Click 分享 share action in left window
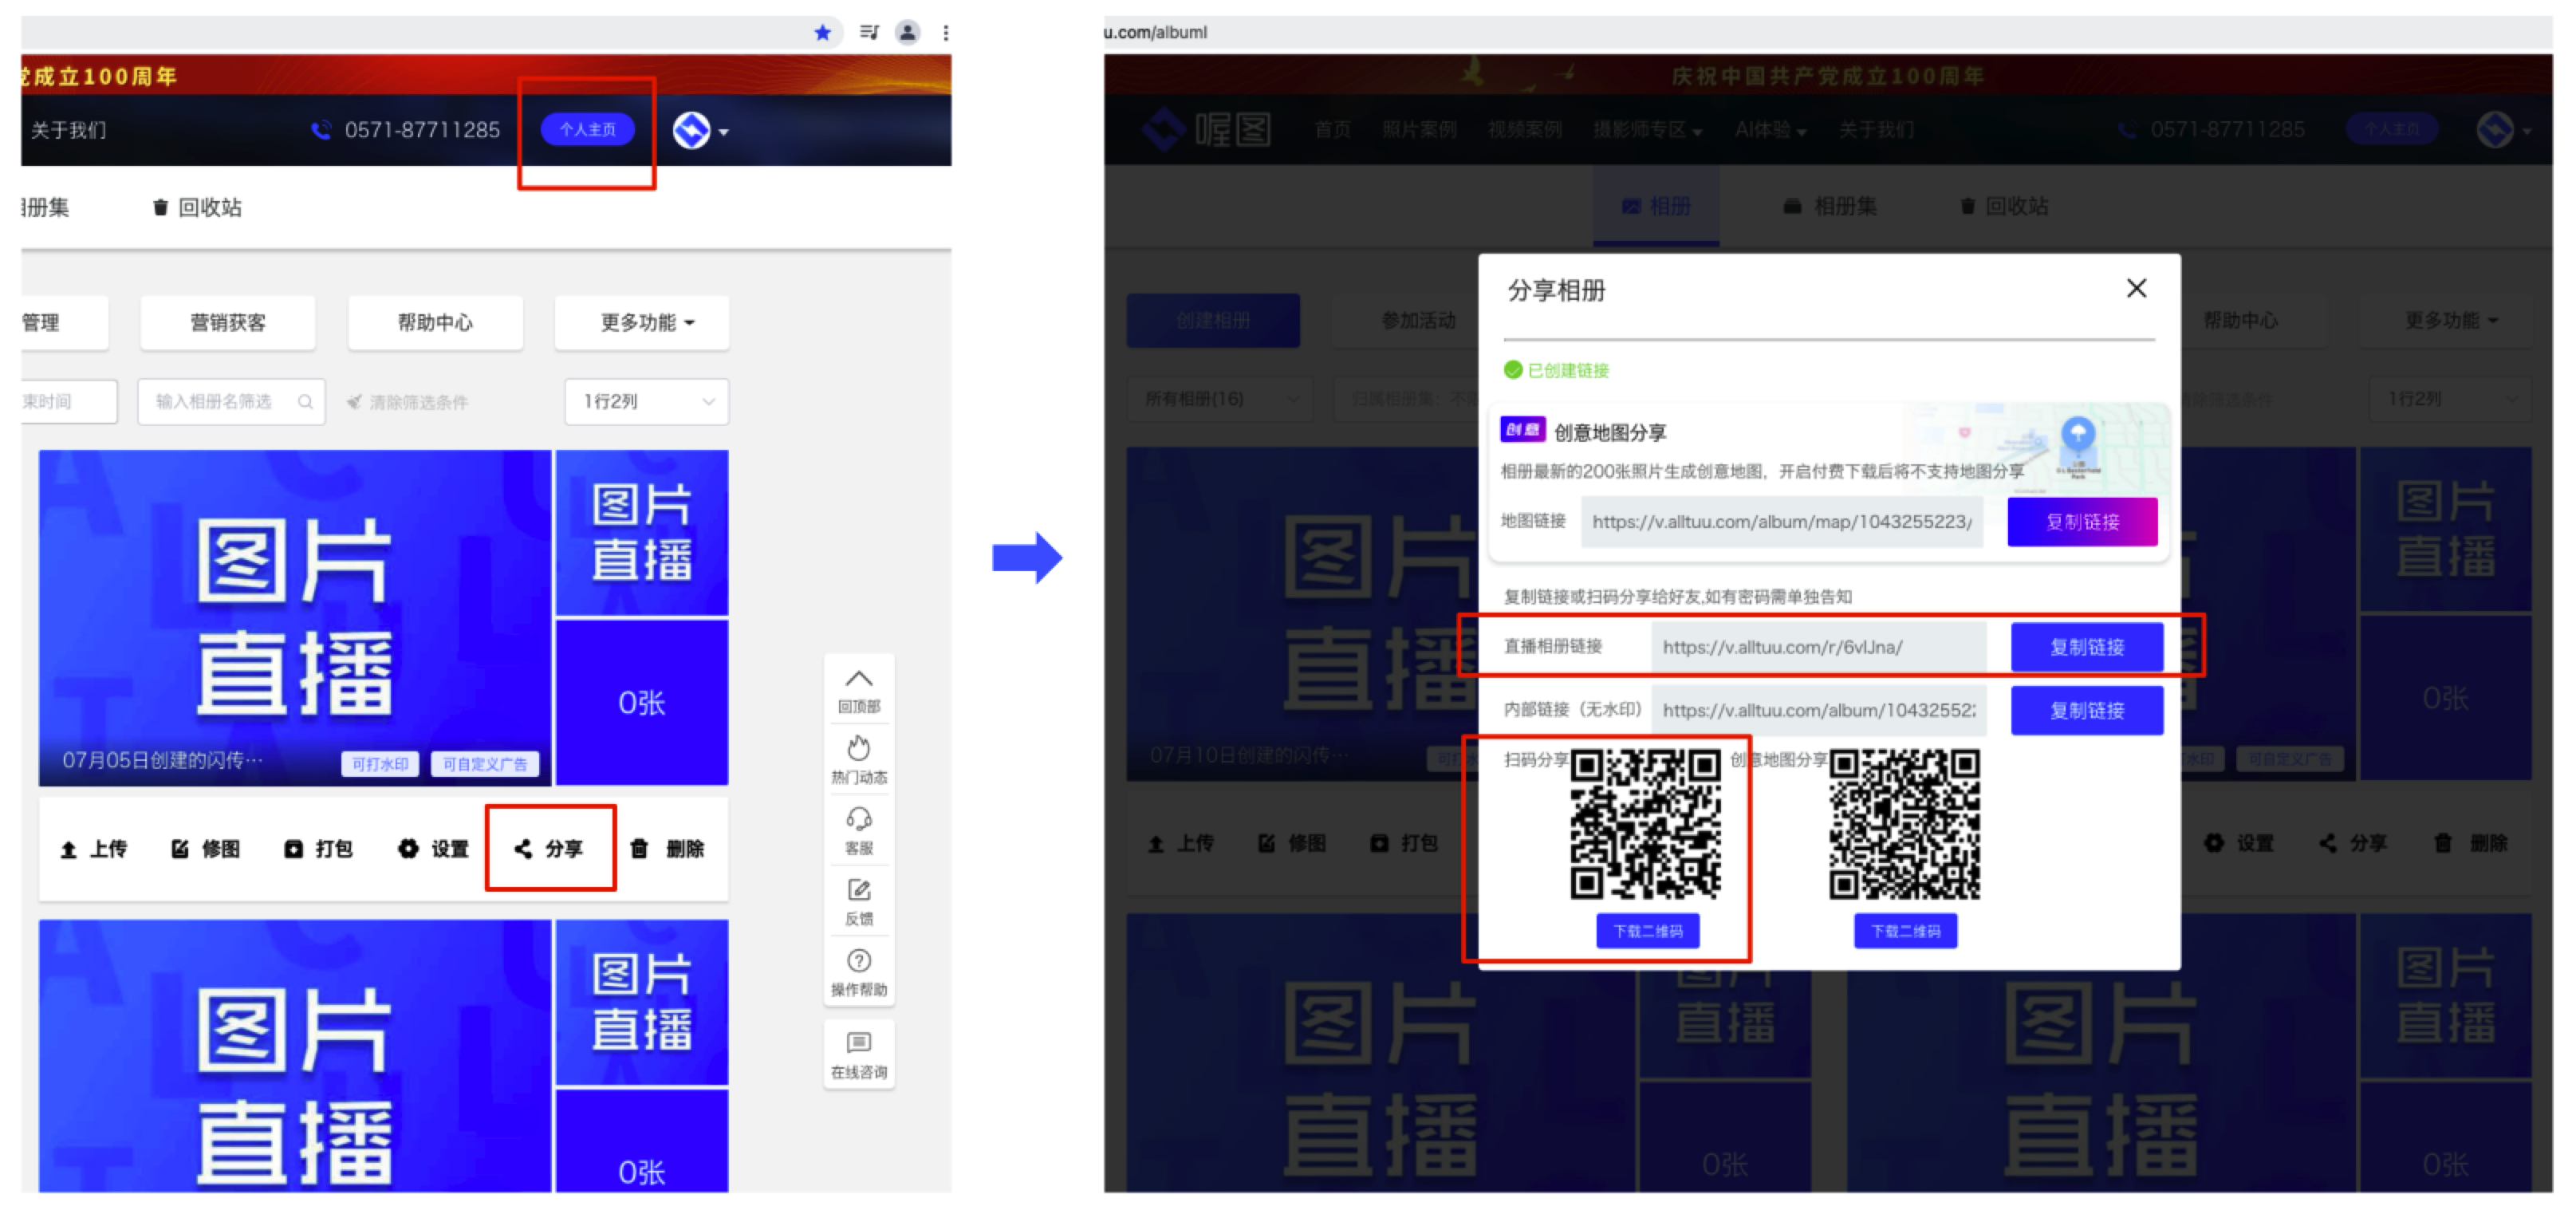 click(x=549, y=849)
